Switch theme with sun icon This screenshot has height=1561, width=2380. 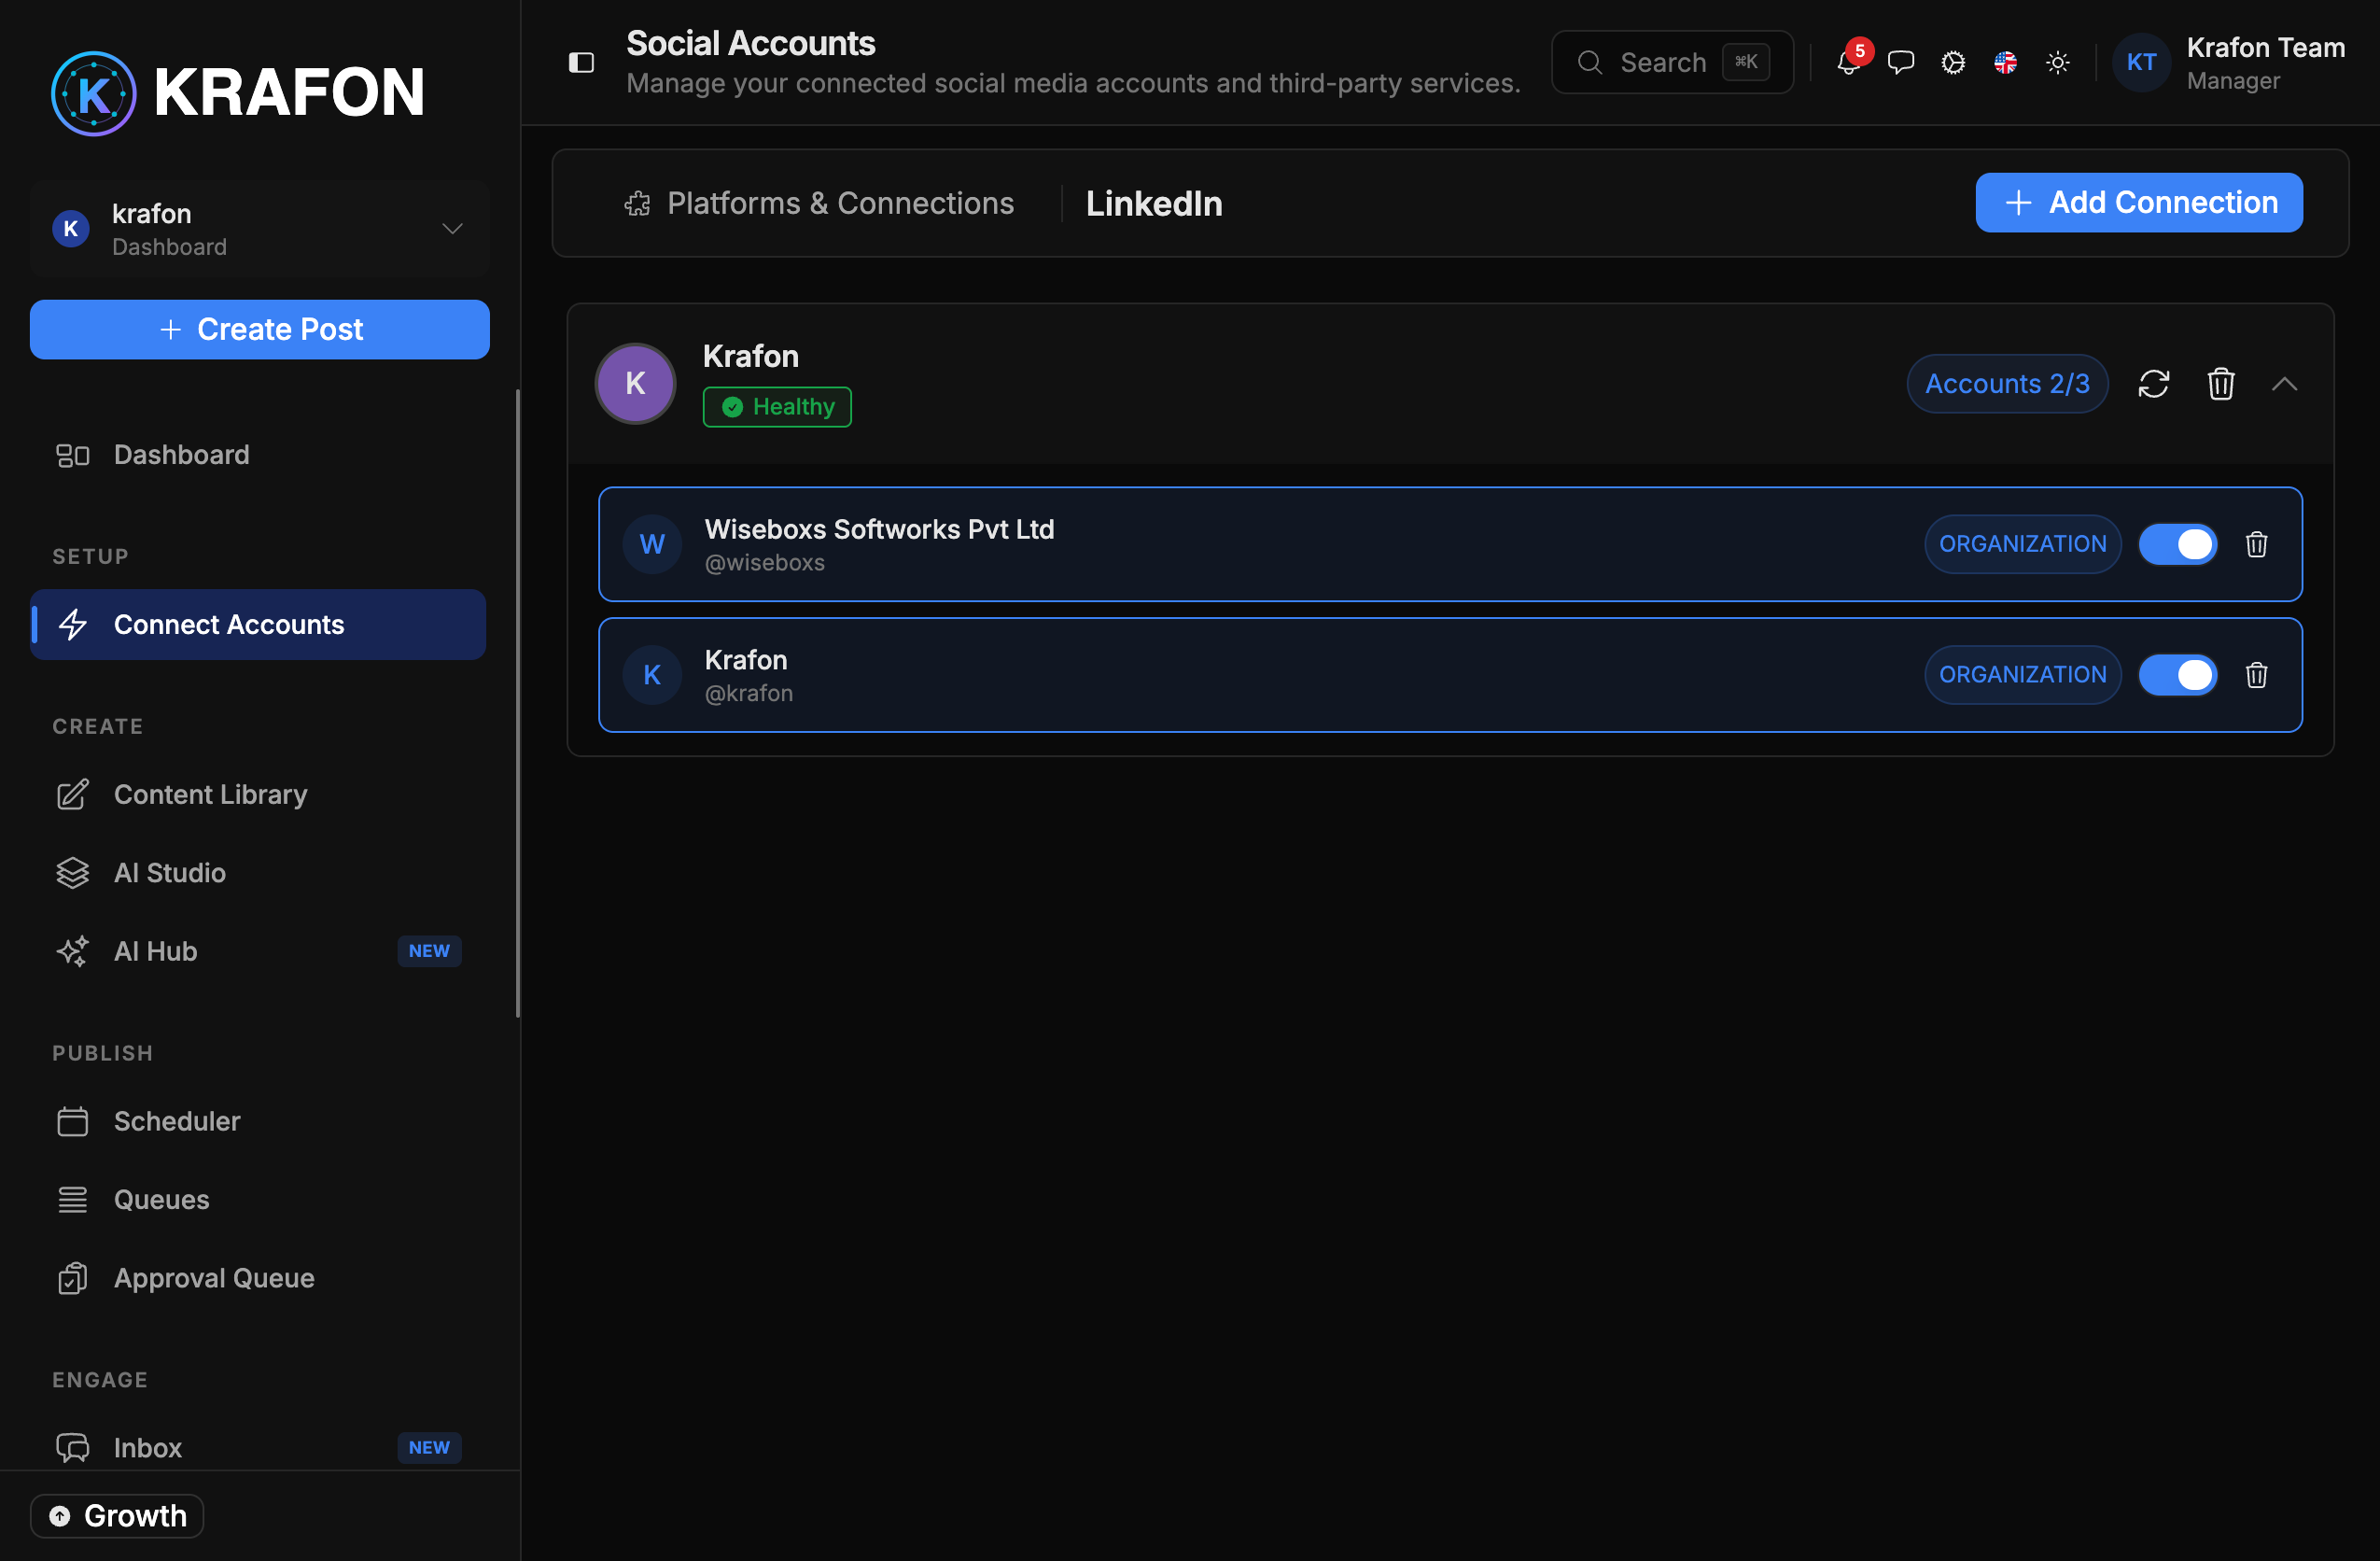point(2057,63)
